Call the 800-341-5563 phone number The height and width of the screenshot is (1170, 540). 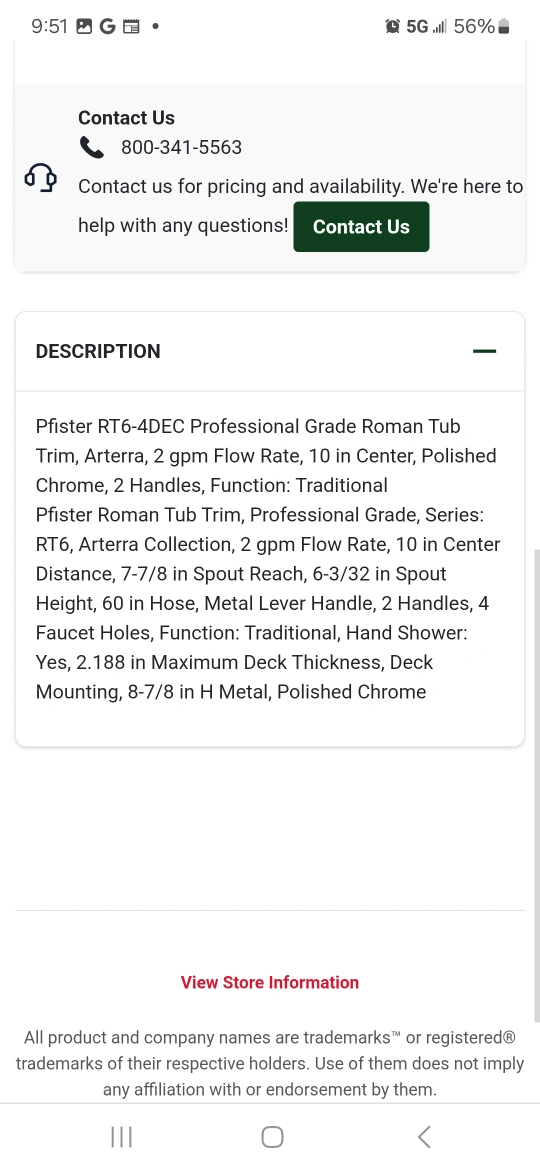(x=181, y=148)
